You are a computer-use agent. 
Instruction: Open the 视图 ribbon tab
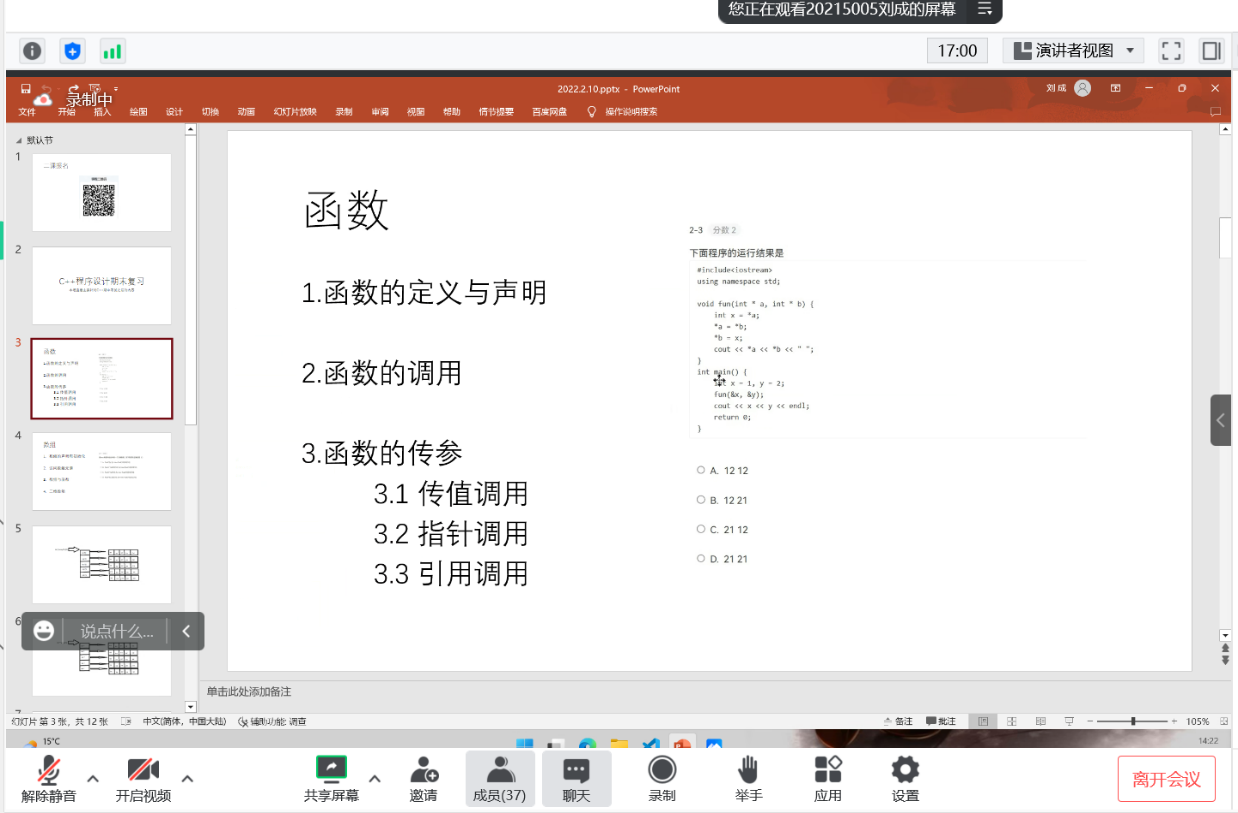[x=416, y=112]
